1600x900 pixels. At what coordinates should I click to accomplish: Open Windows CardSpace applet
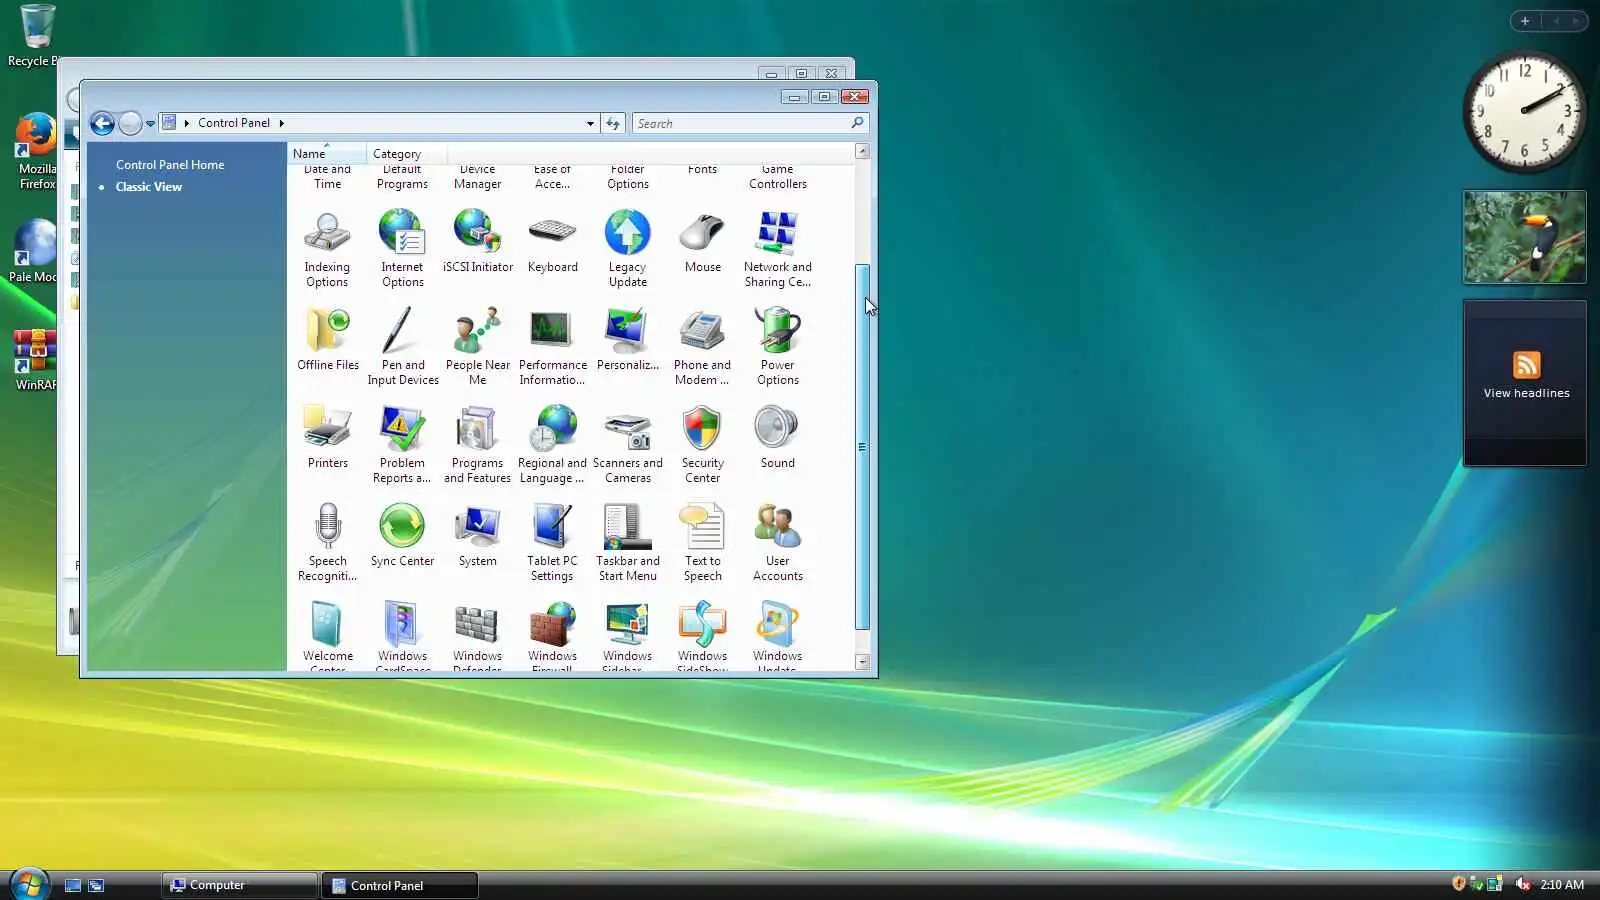[402, 635]
